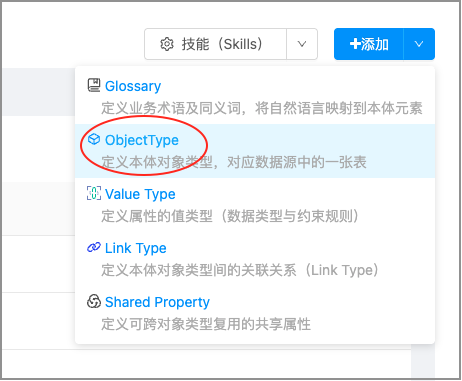
Task: Click the Link Type chain icon
Action: (94, 248)
